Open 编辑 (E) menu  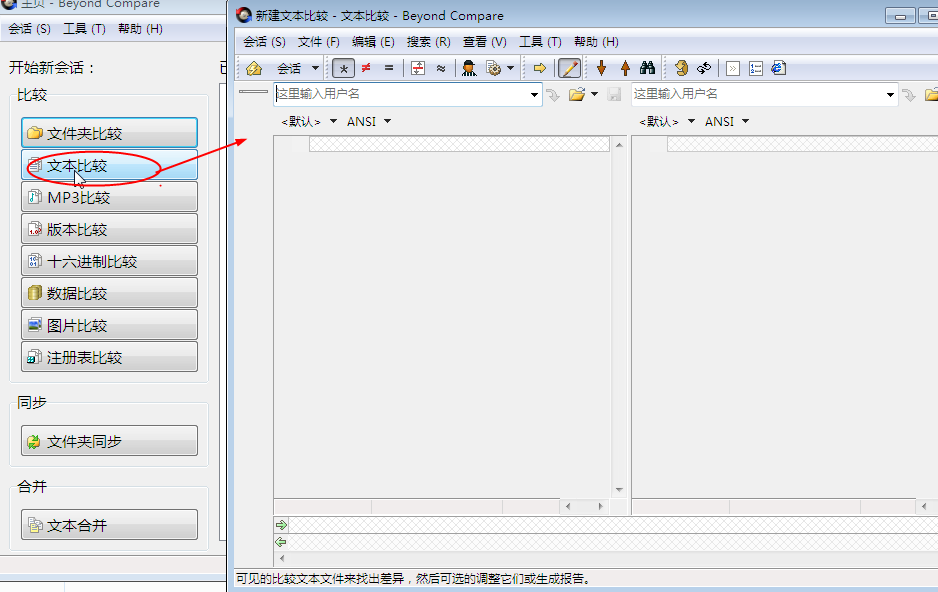(373, 42)
